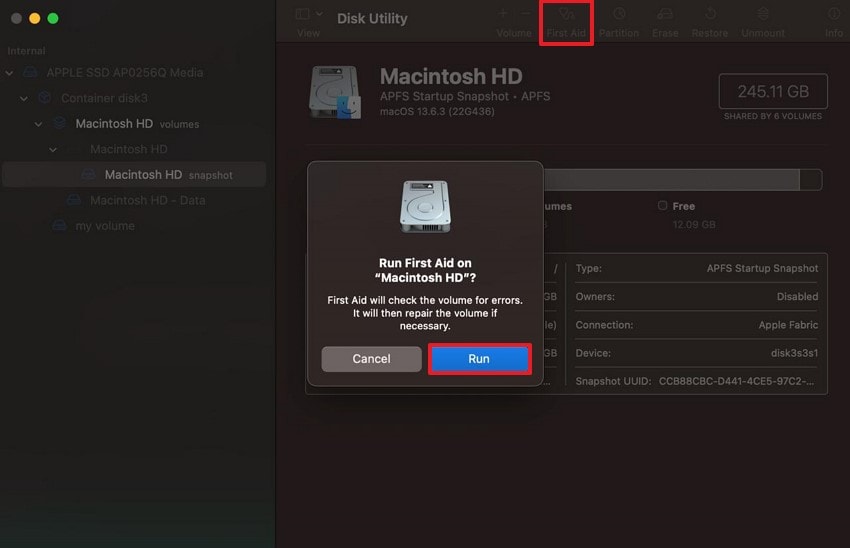Click the Owners Disabled value
Image resolution: width=850 pixels, height=548 pixels.
tap(797, 296)
